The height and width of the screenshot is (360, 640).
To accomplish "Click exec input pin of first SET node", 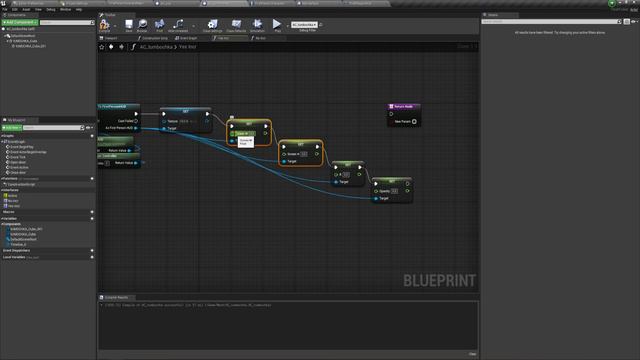I will (164, 114).
